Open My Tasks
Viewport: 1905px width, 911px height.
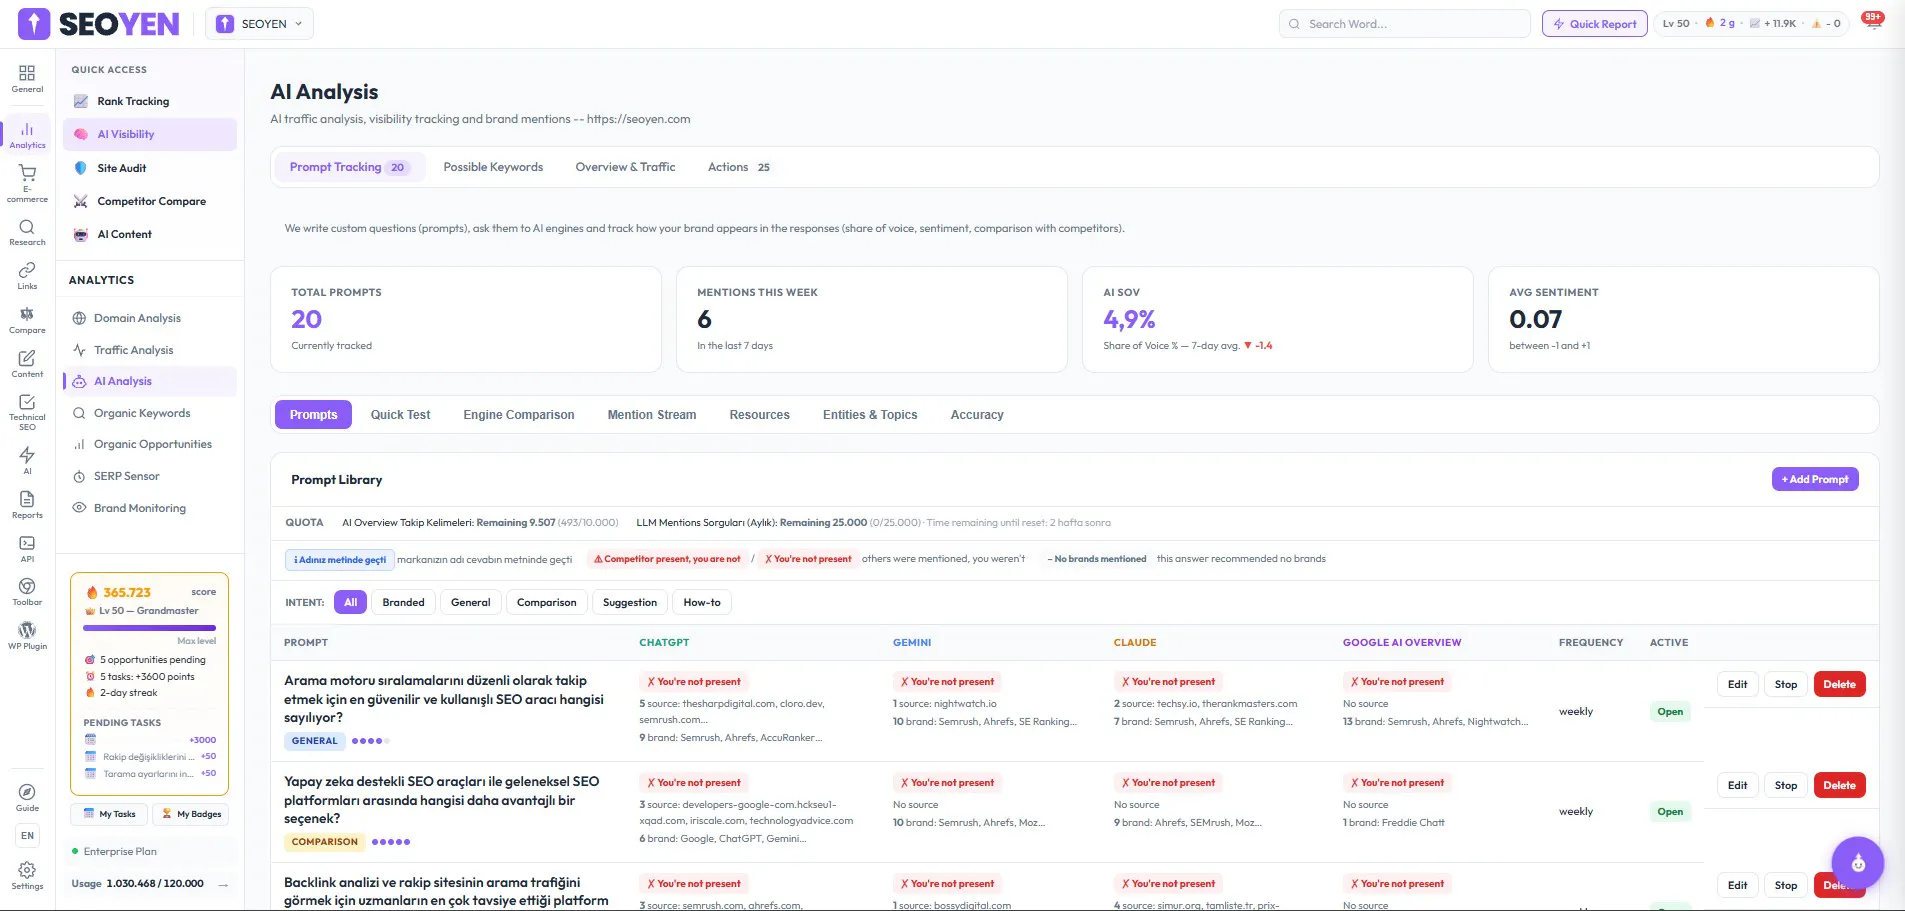tap(109, 814)
